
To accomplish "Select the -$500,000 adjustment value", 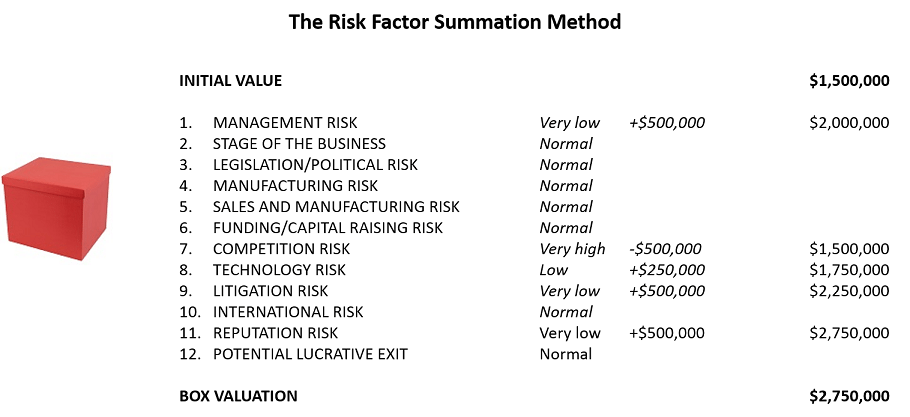I will click(x=666, y=249).
